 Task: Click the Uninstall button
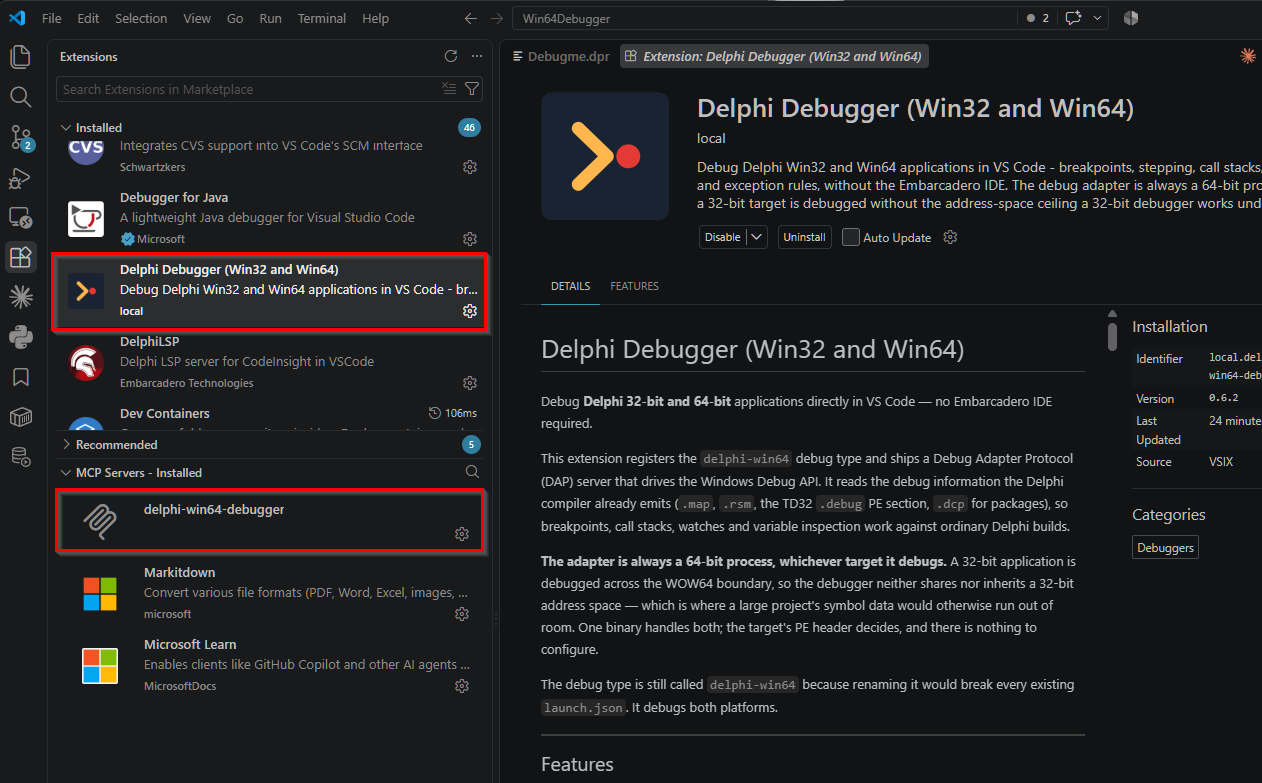pos(804,237)
